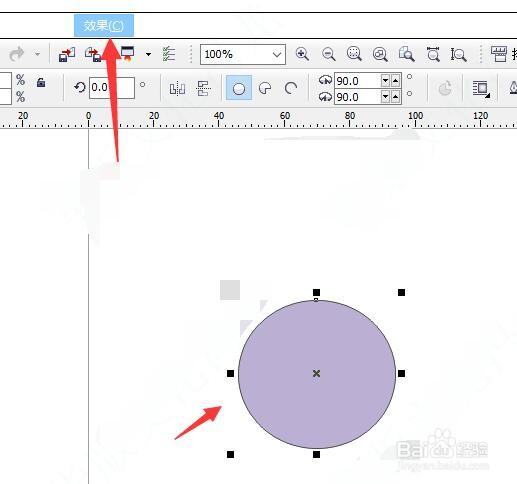This screenshot has height=484, width=517.
Task: Expand the redo history dropdown arrow
Action: point(37,54)
